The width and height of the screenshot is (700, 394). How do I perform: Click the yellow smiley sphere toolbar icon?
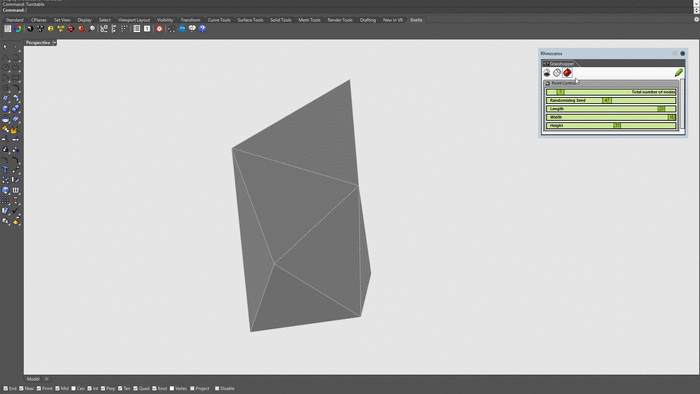coord(50,29)
